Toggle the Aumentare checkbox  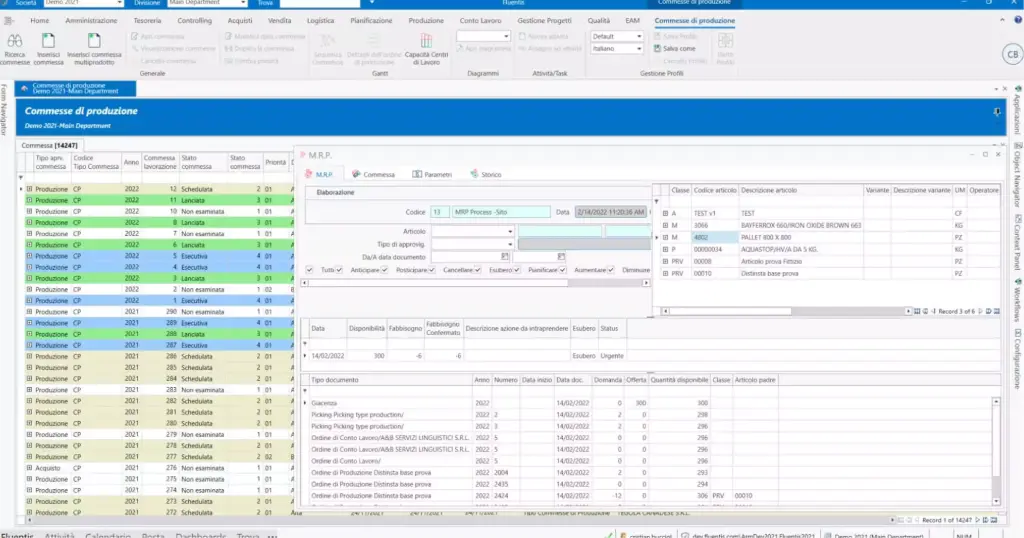point(611,270)
